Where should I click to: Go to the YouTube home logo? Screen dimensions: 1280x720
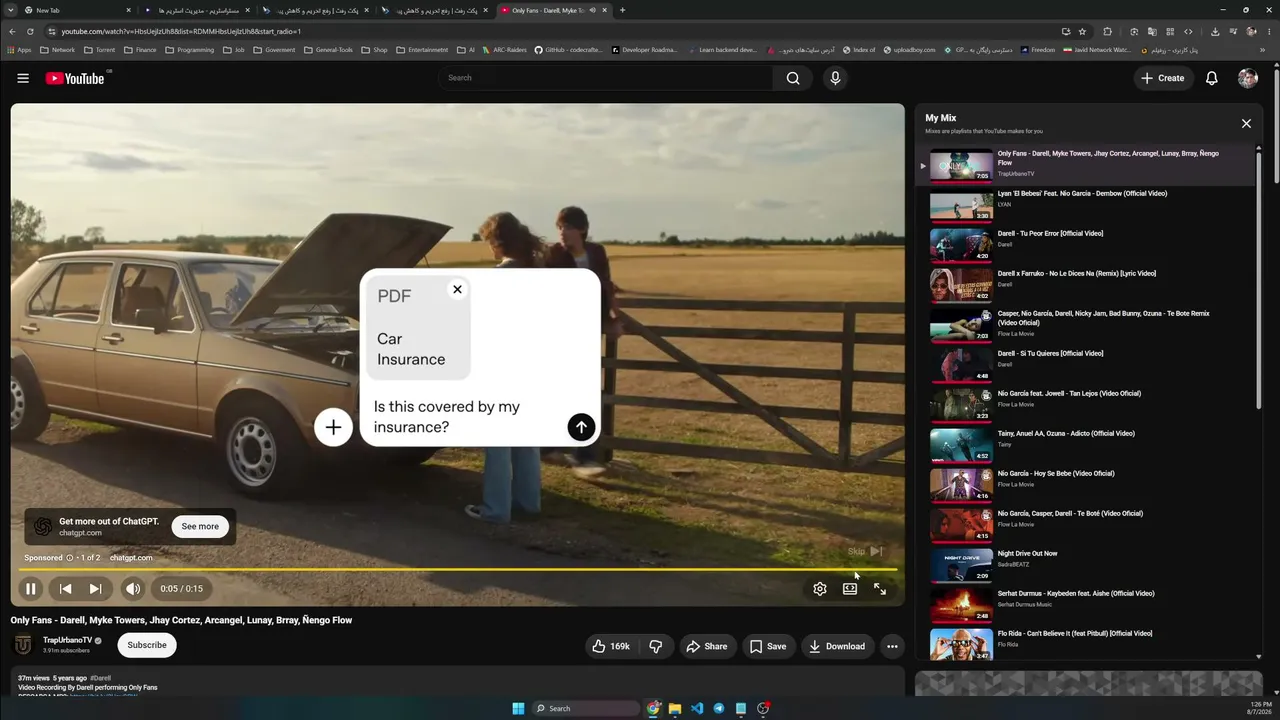(x=75, y=78)
